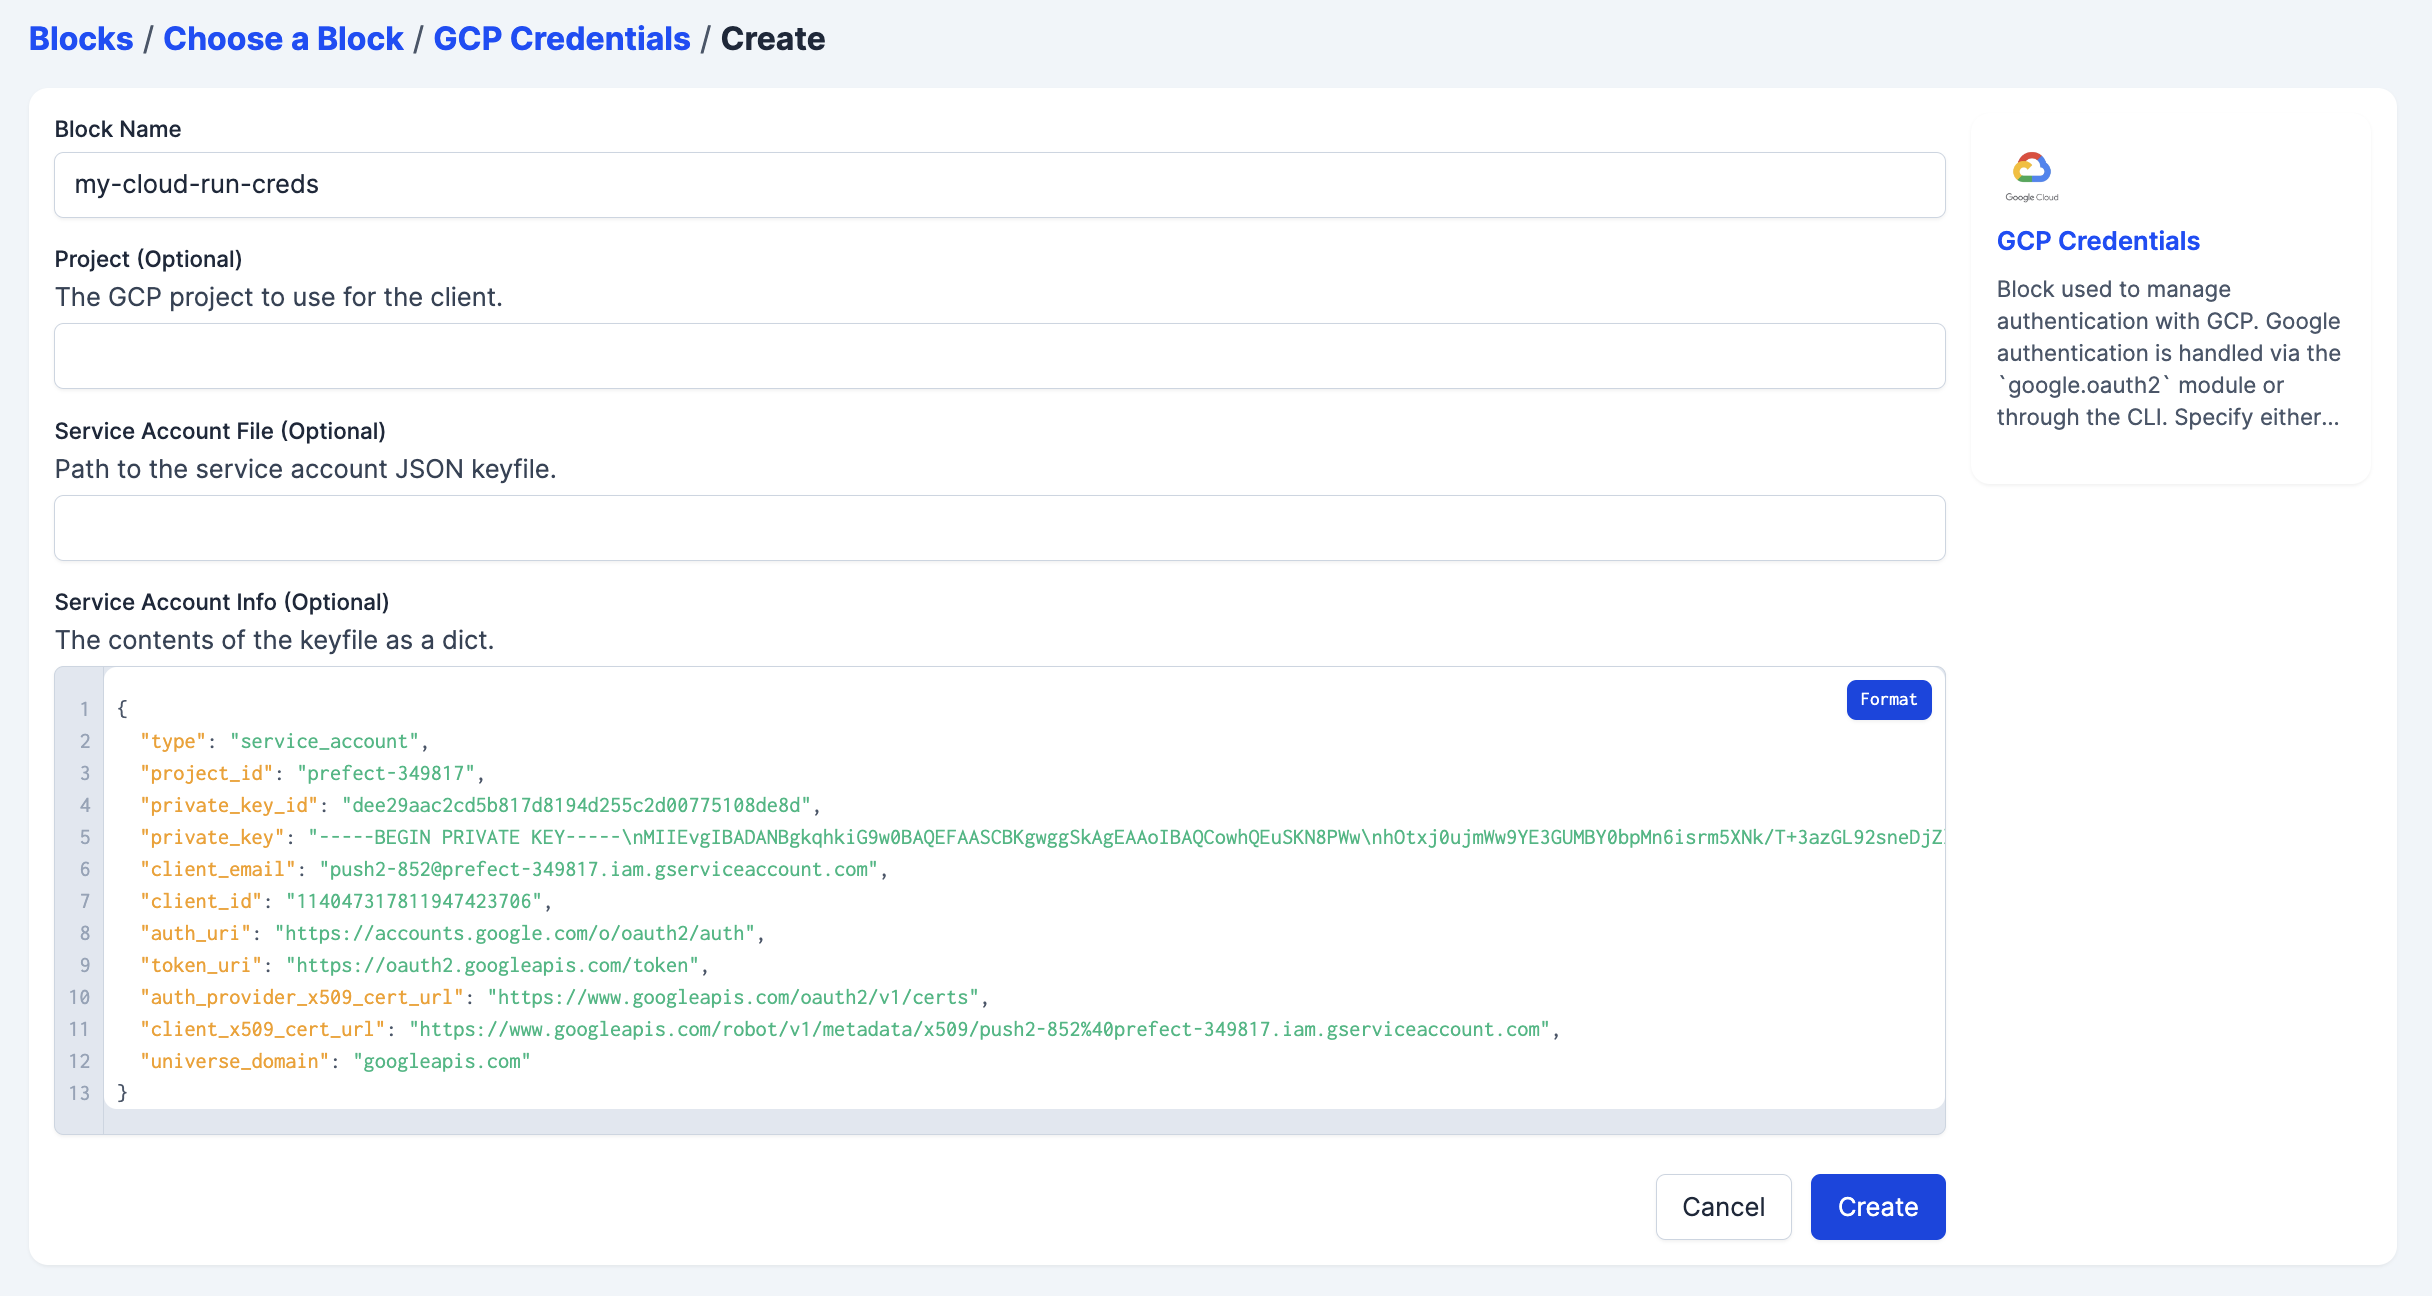Click the client_id value "114047317811947423706"
The width and height of the screenshot is (2432, 1296).
[x=414, y=901]
